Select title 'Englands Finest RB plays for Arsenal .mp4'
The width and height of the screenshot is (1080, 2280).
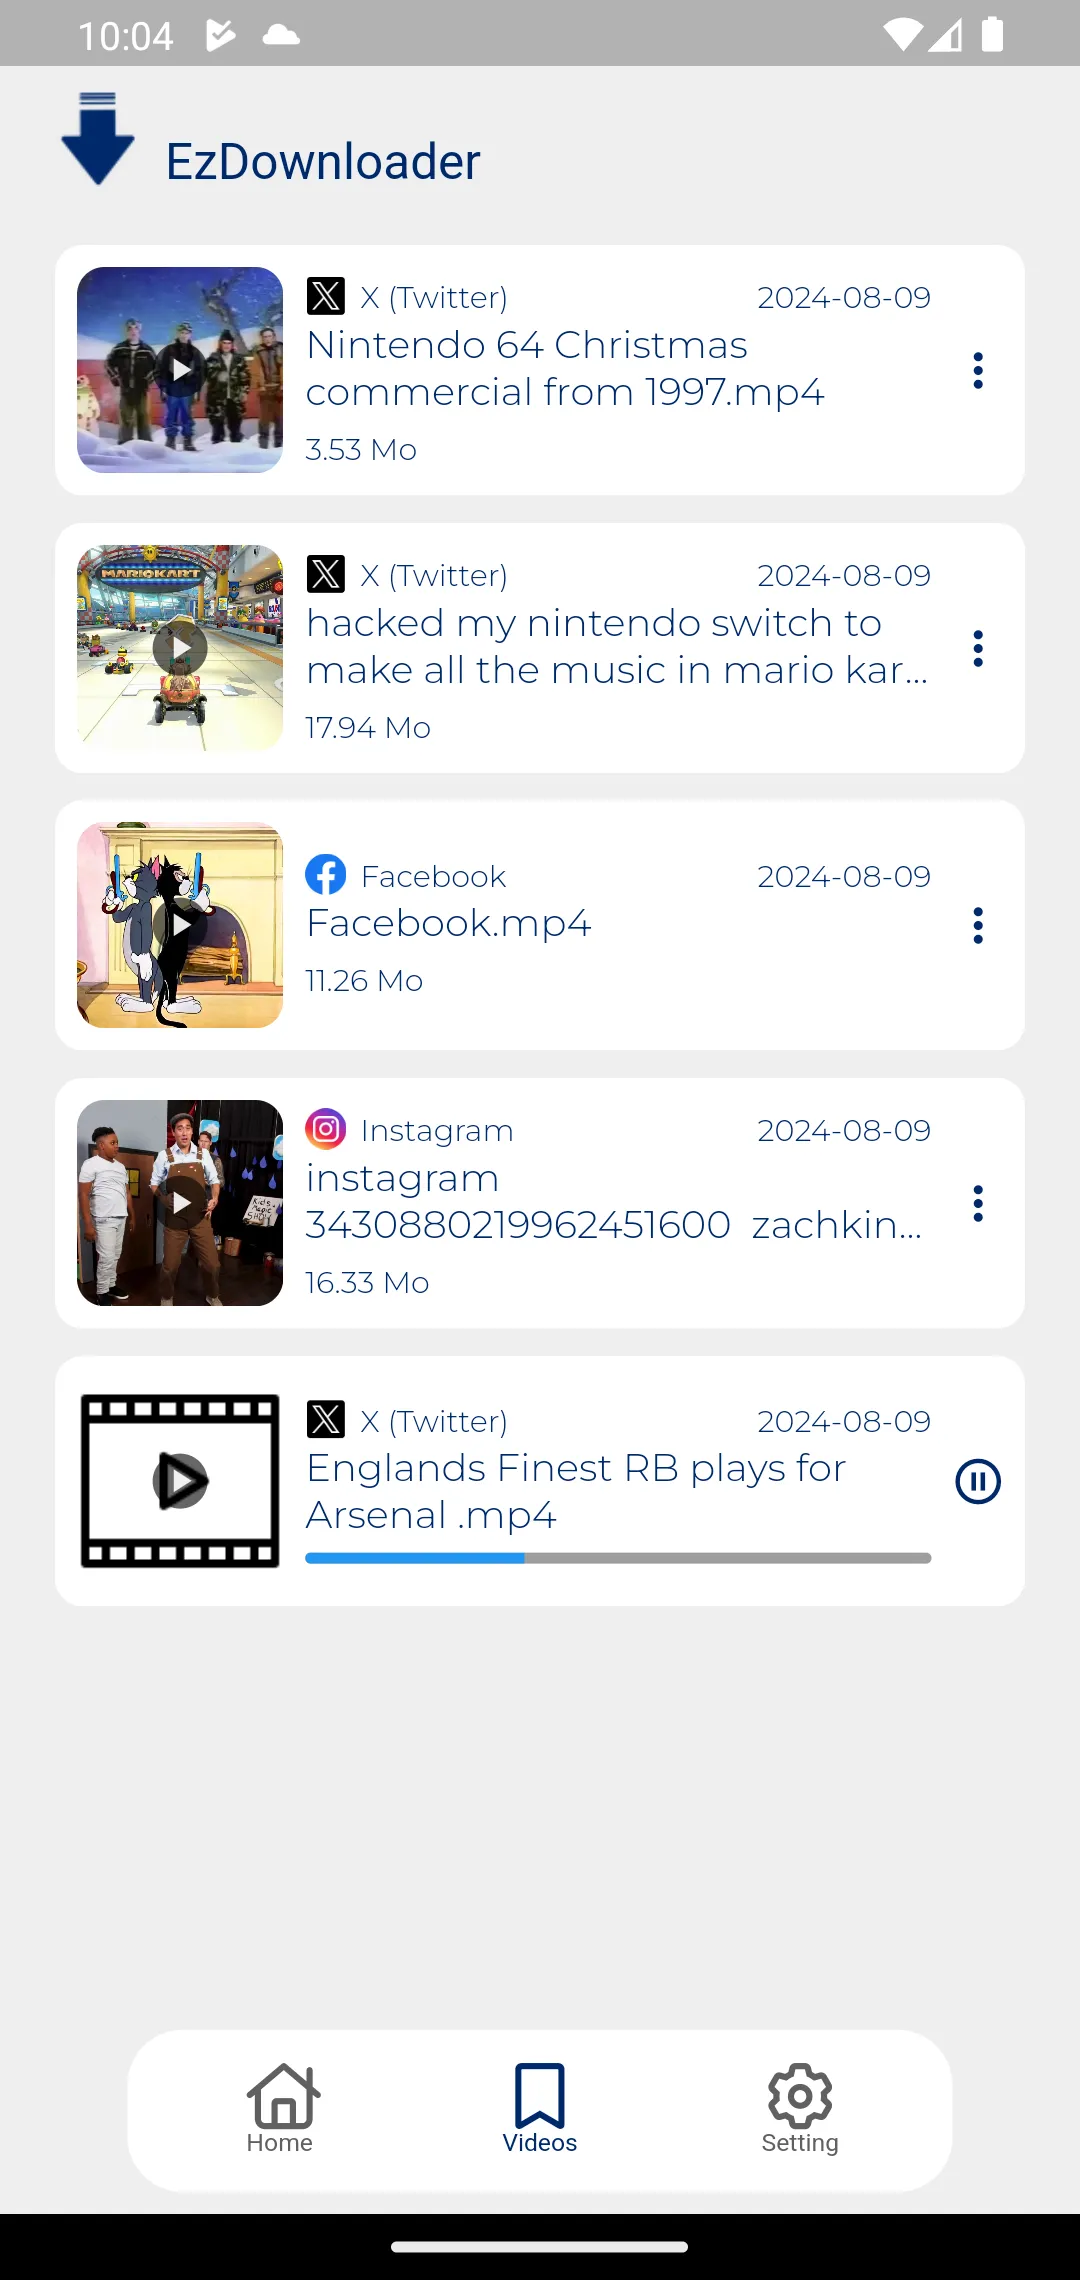tap(576, 1491)
